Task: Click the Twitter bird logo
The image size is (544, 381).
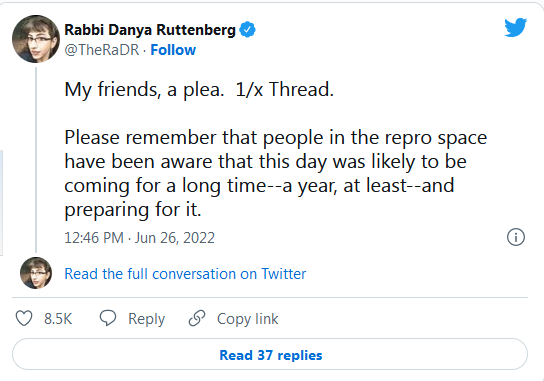Action: (516, 27)
